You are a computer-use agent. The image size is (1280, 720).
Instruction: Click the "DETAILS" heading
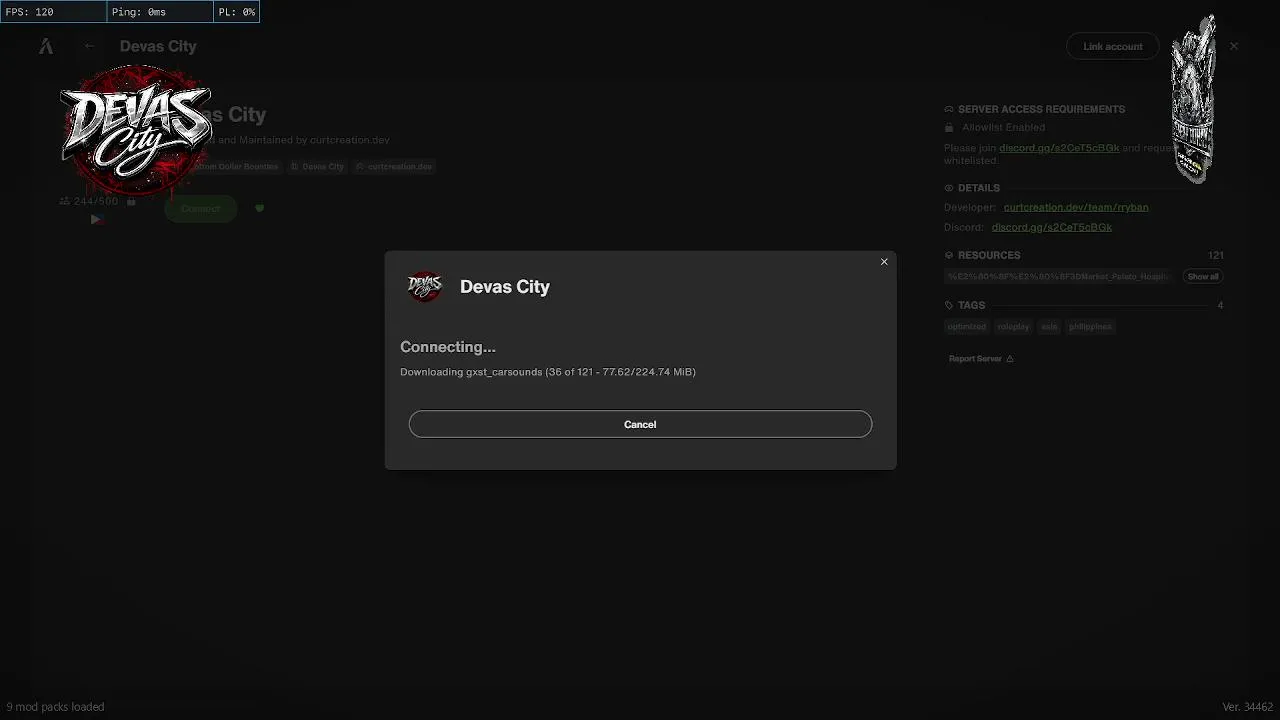point(979,188)
